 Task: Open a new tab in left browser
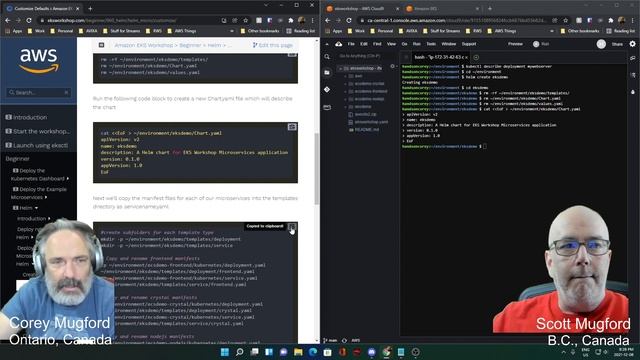tap(90, 8)
